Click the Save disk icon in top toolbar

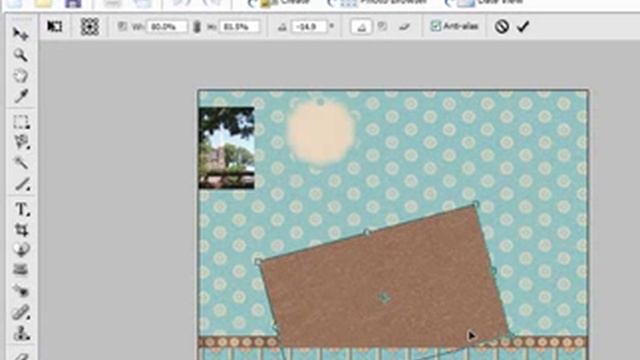point(73,3)
